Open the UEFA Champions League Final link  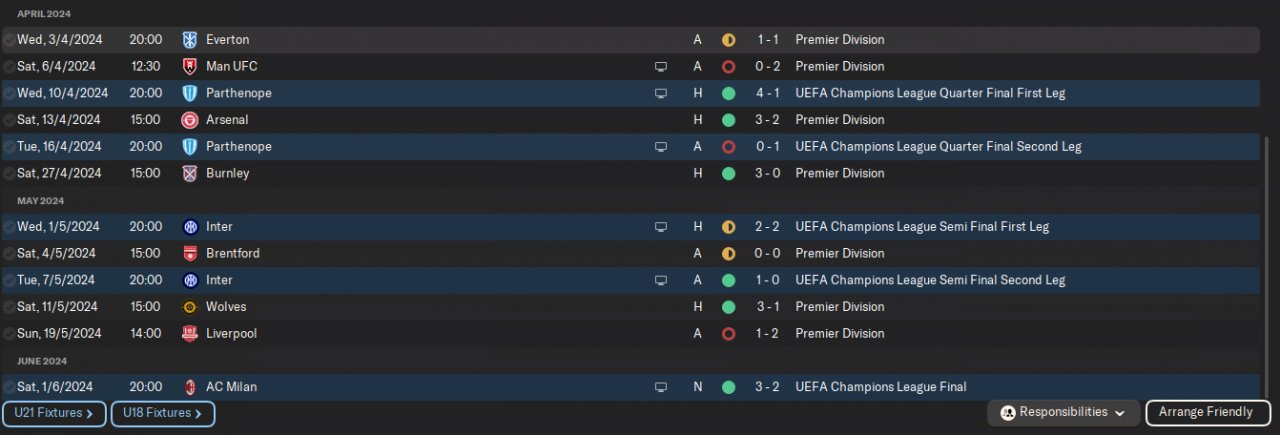tap(880, 387)
